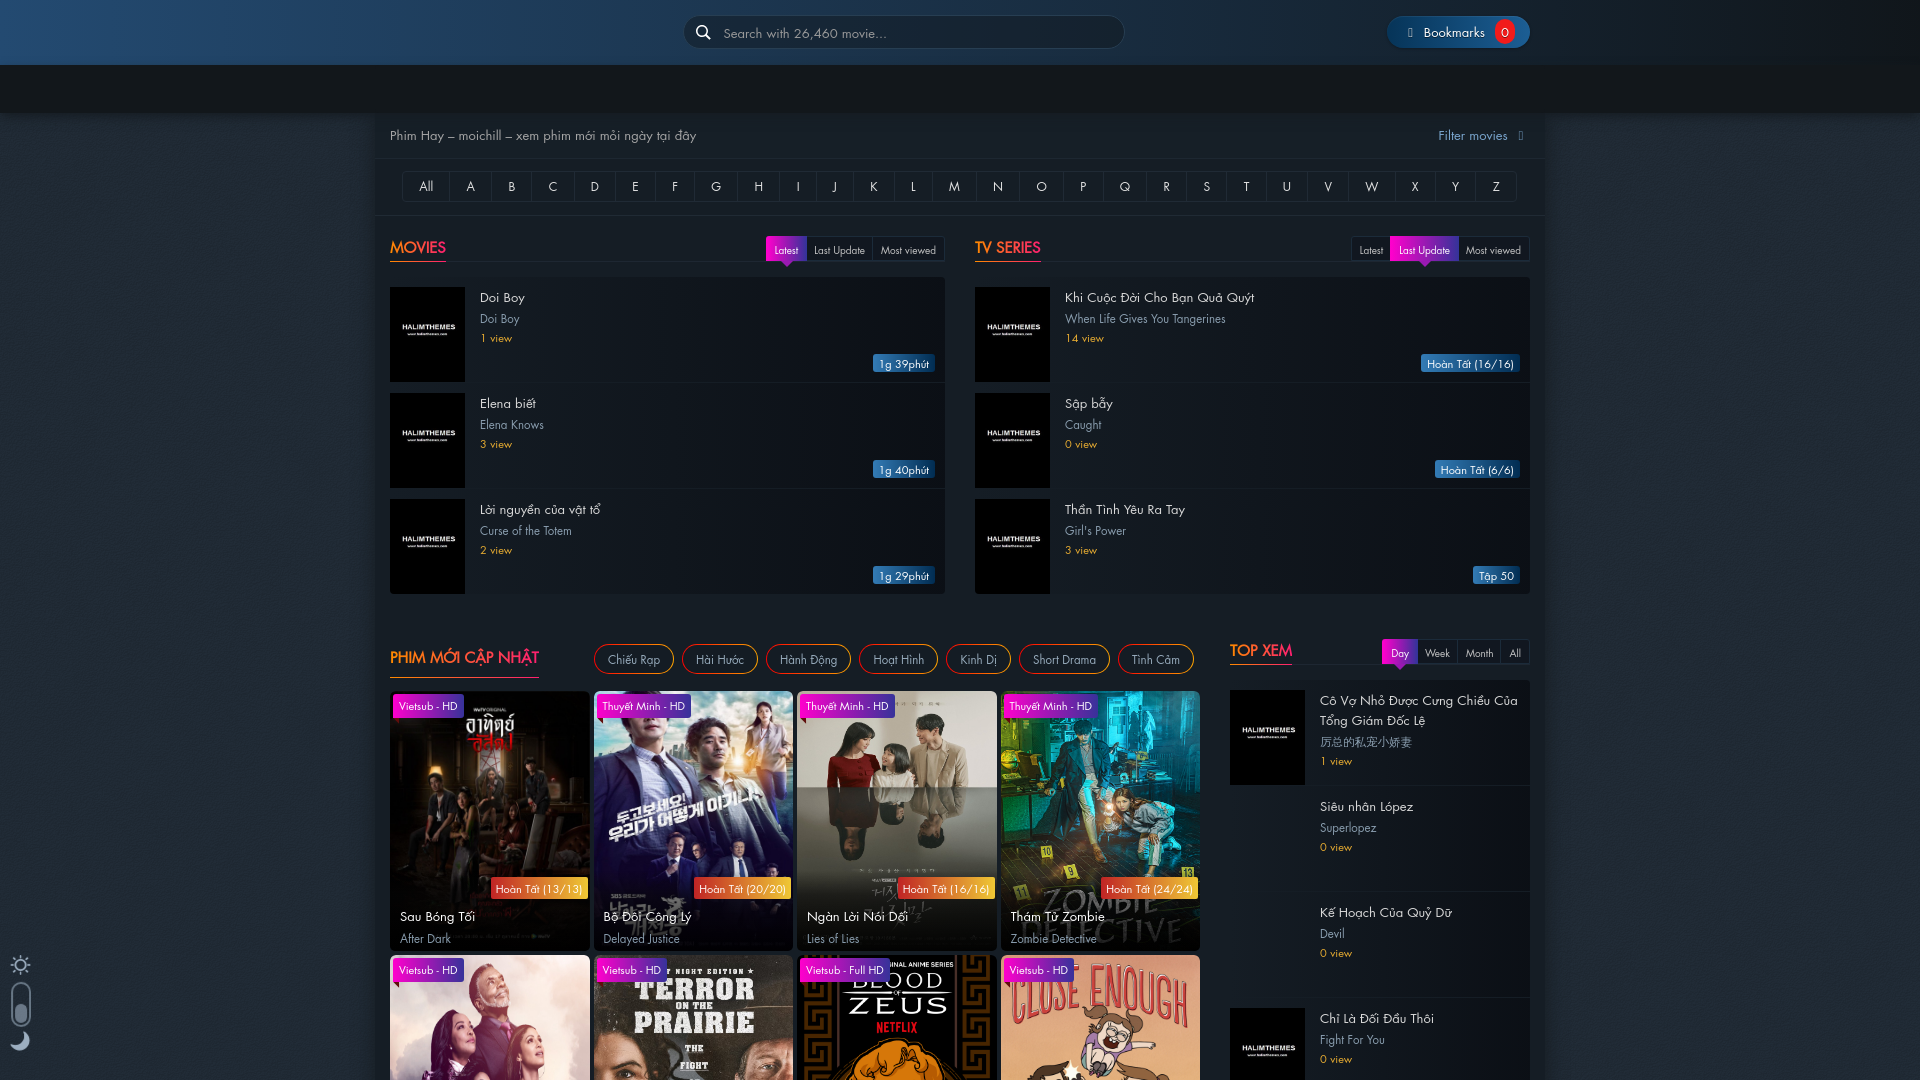This screenshot has height=1080, width=1920.
Task: Click the moon dark-mode icon
Action: (20, 1041)
